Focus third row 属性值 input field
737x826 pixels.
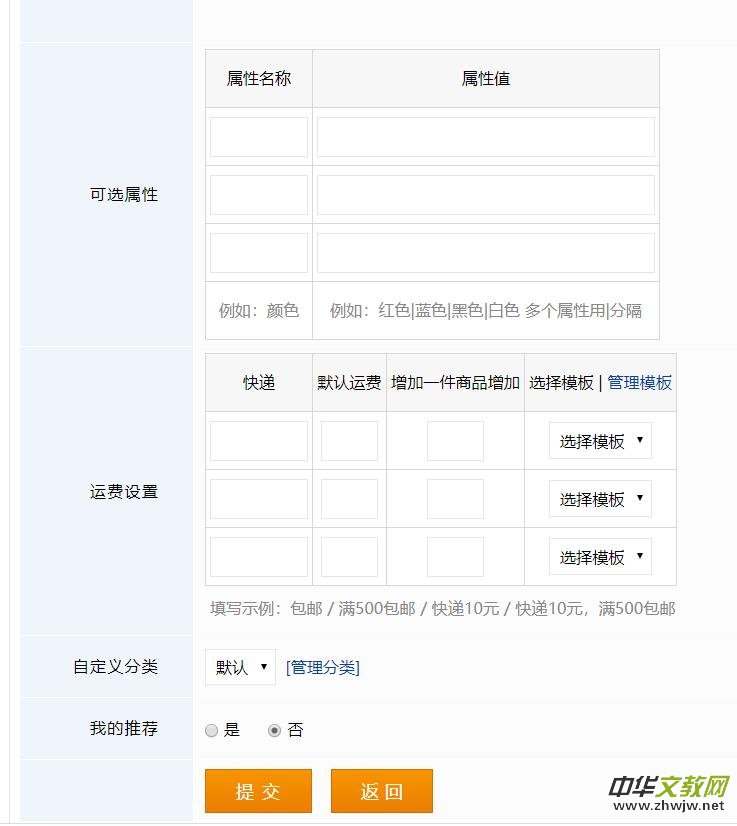coord(486,253)
